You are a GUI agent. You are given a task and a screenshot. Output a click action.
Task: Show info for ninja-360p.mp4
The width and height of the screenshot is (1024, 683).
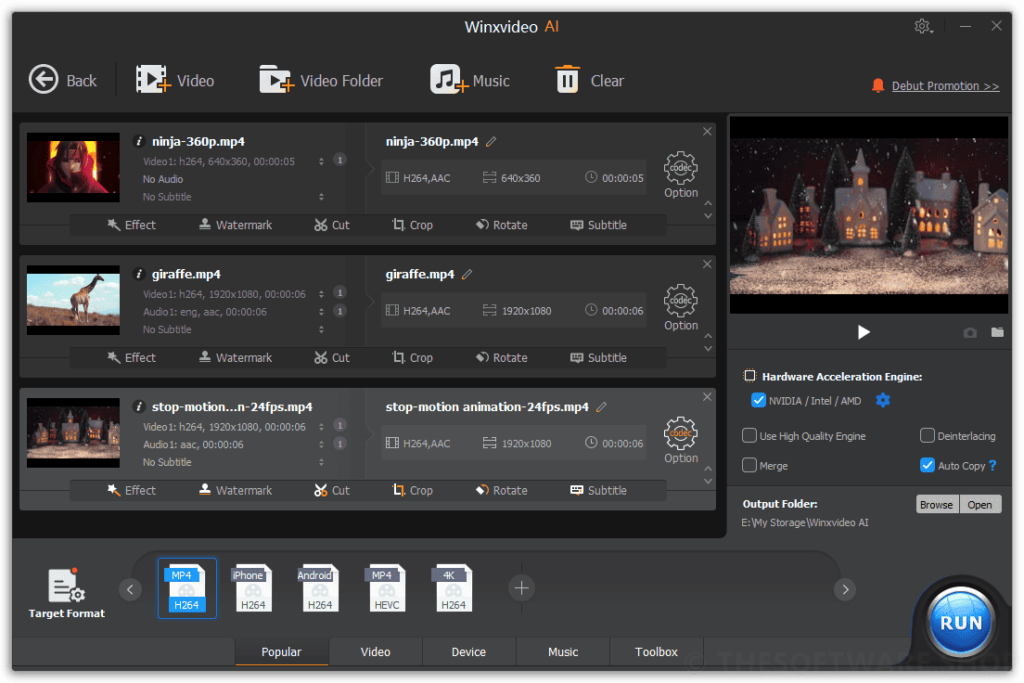pos(138,141)
